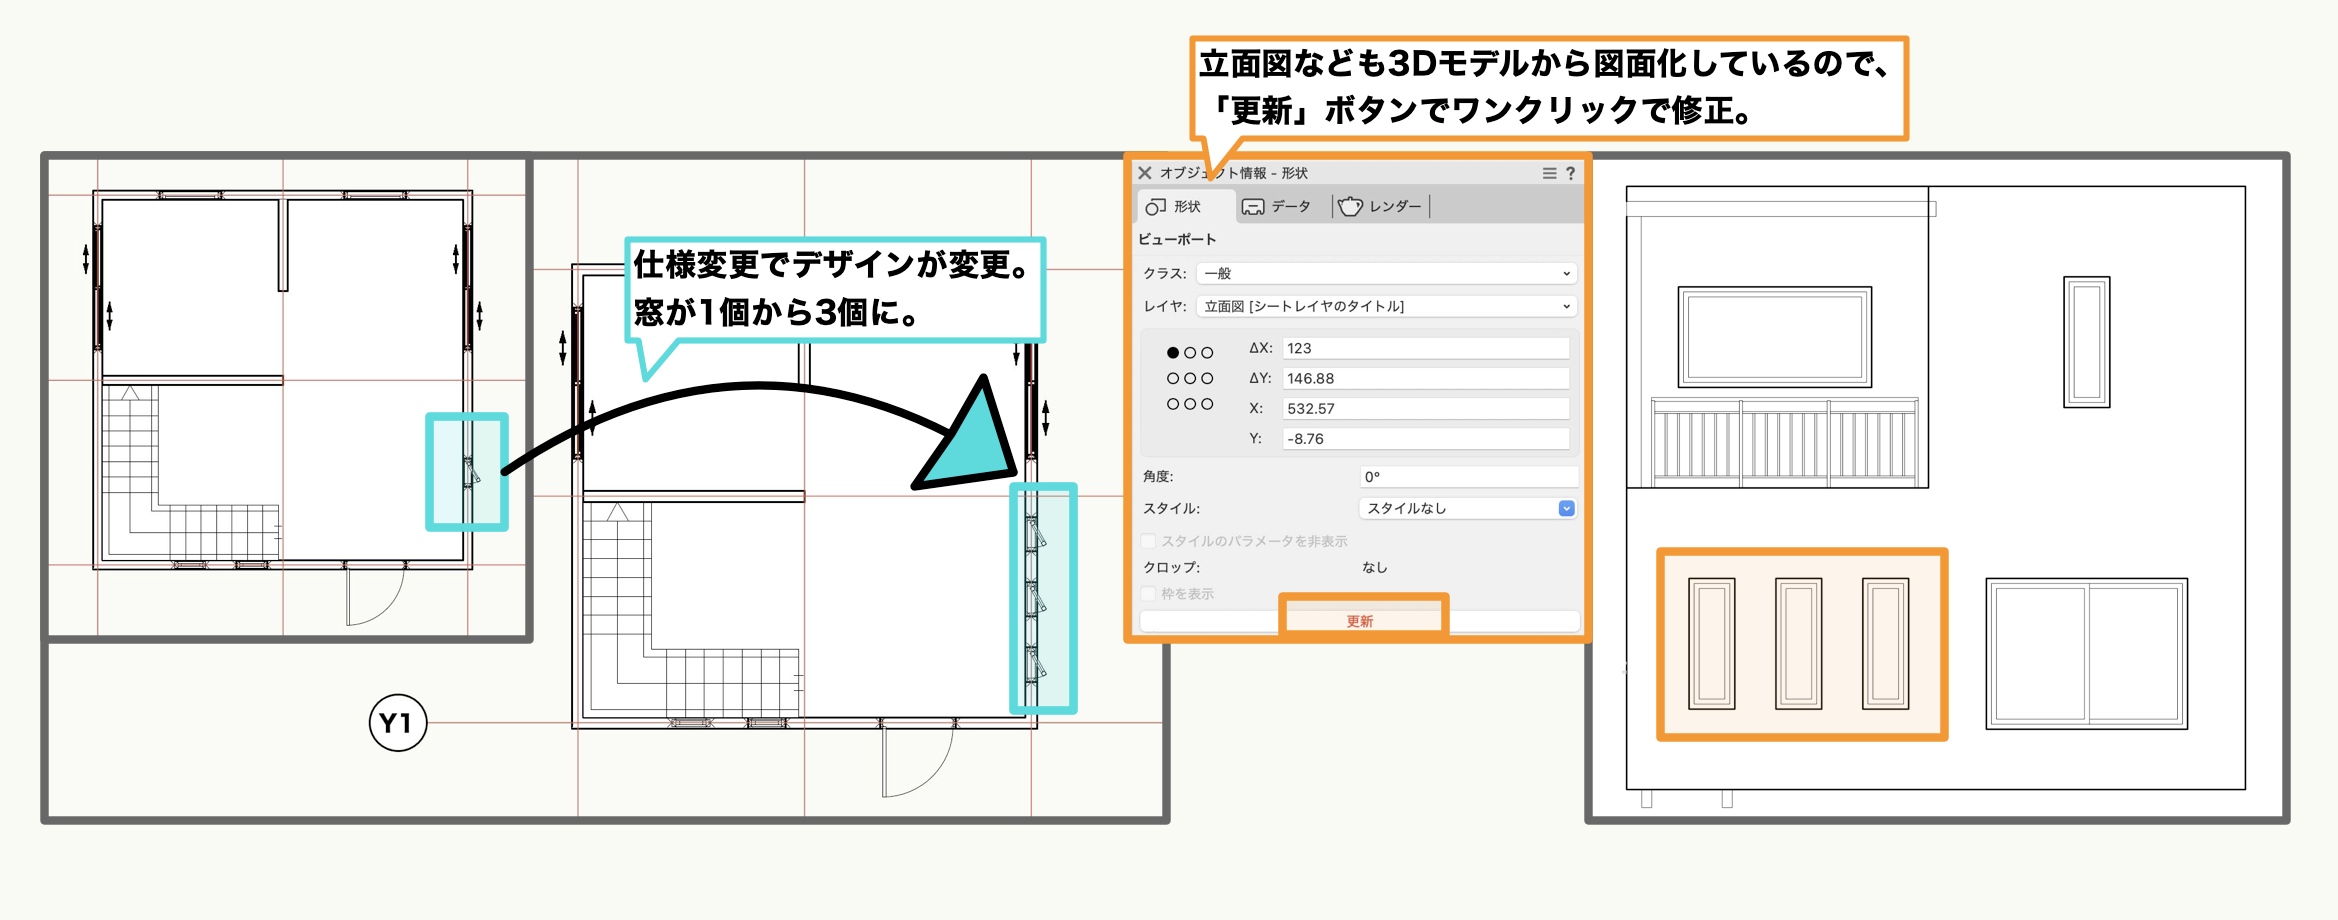Screen dimensions: 2338x920
Task: Open the レイヤ dropdown
Action: [1386, 306]
